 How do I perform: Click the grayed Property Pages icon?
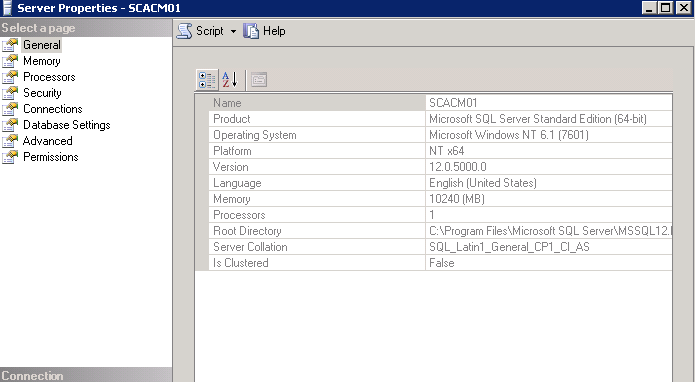pyautogui.click(x=259, y=80)
